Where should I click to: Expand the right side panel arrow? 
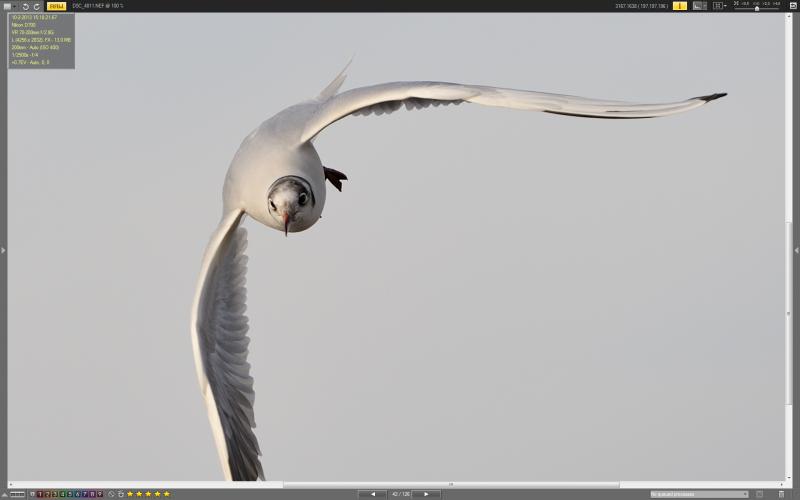point(796,250)
